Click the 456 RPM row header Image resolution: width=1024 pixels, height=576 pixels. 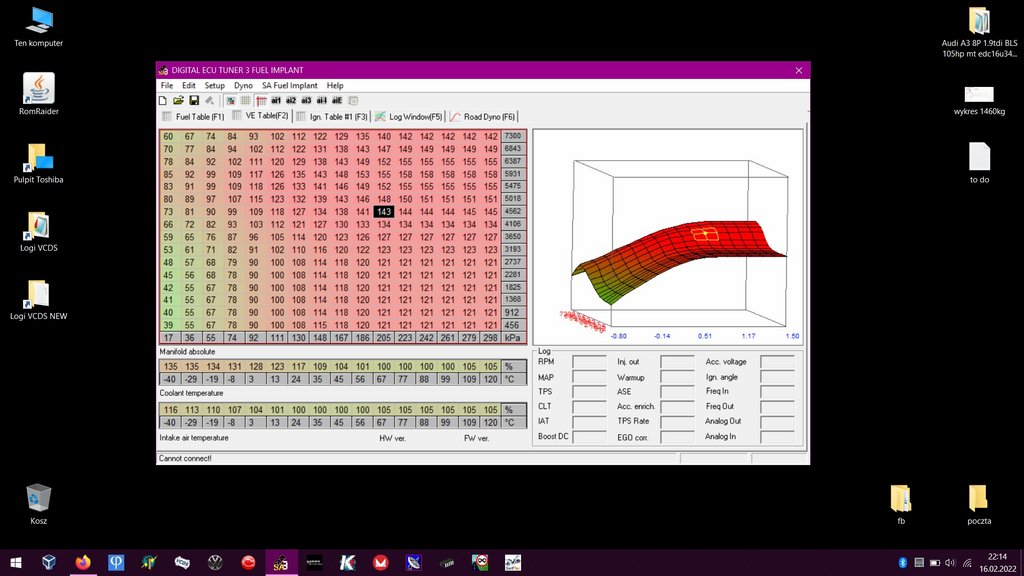(x=513, y=325)
